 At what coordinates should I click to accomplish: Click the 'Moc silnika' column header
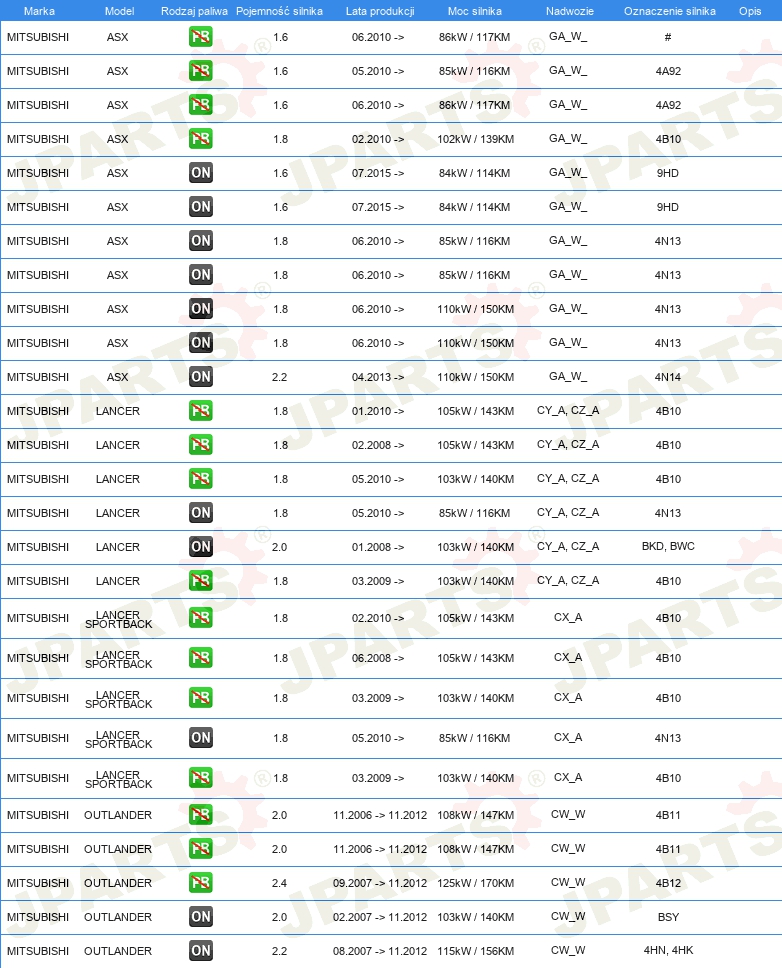(475, 11)
